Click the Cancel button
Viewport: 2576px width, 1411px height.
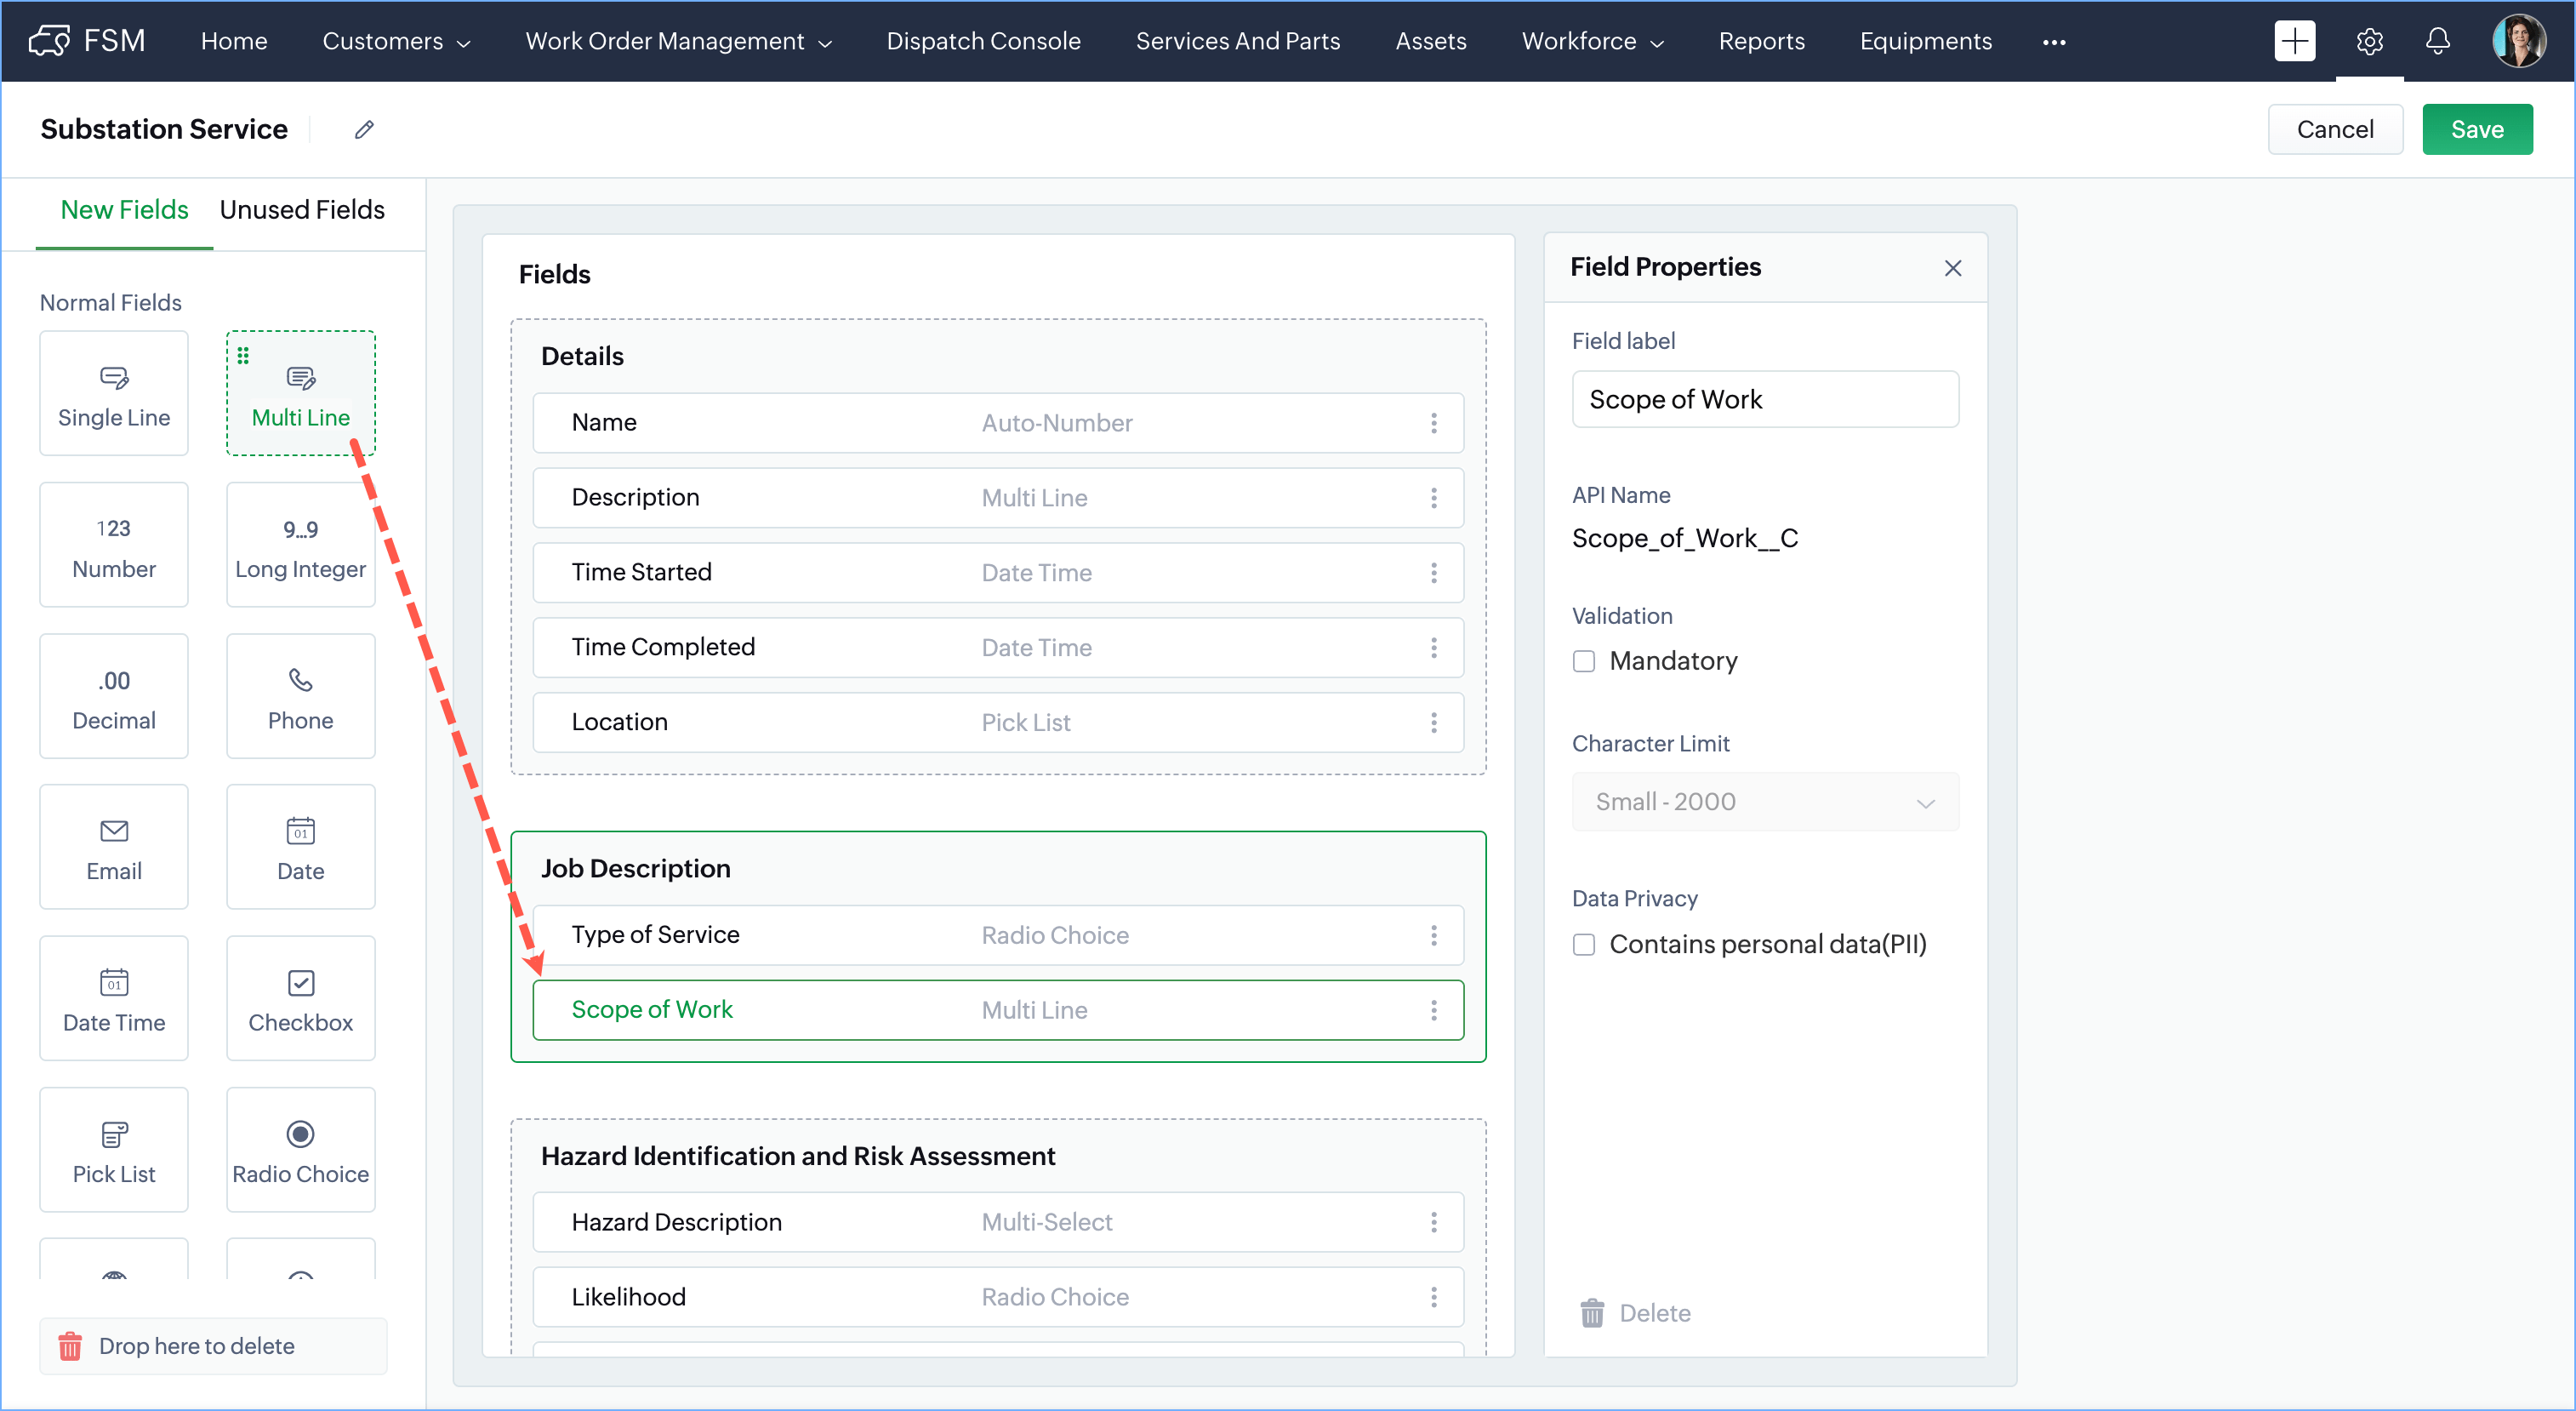pos(2334,130)
